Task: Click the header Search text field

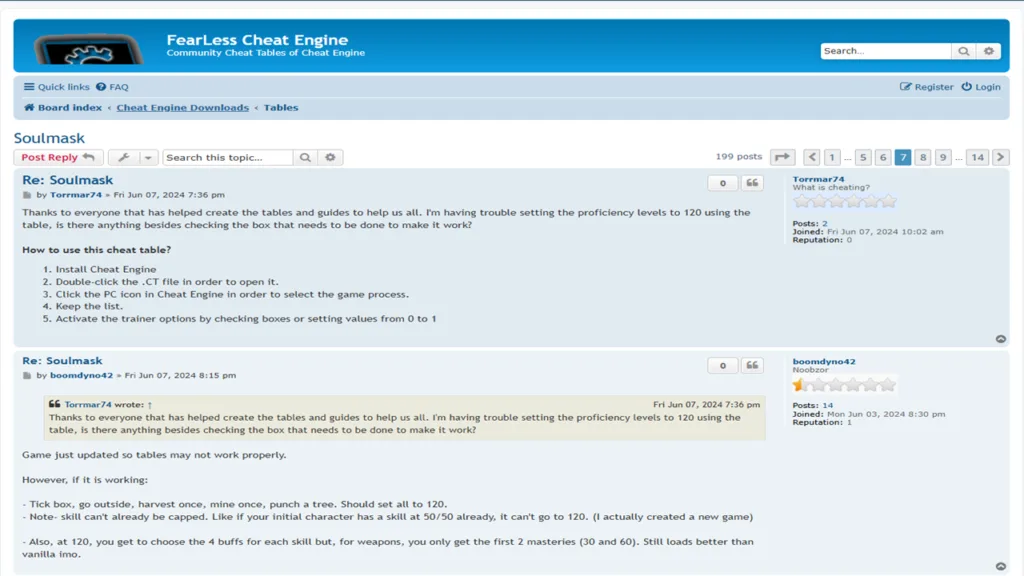Action: 886,51
